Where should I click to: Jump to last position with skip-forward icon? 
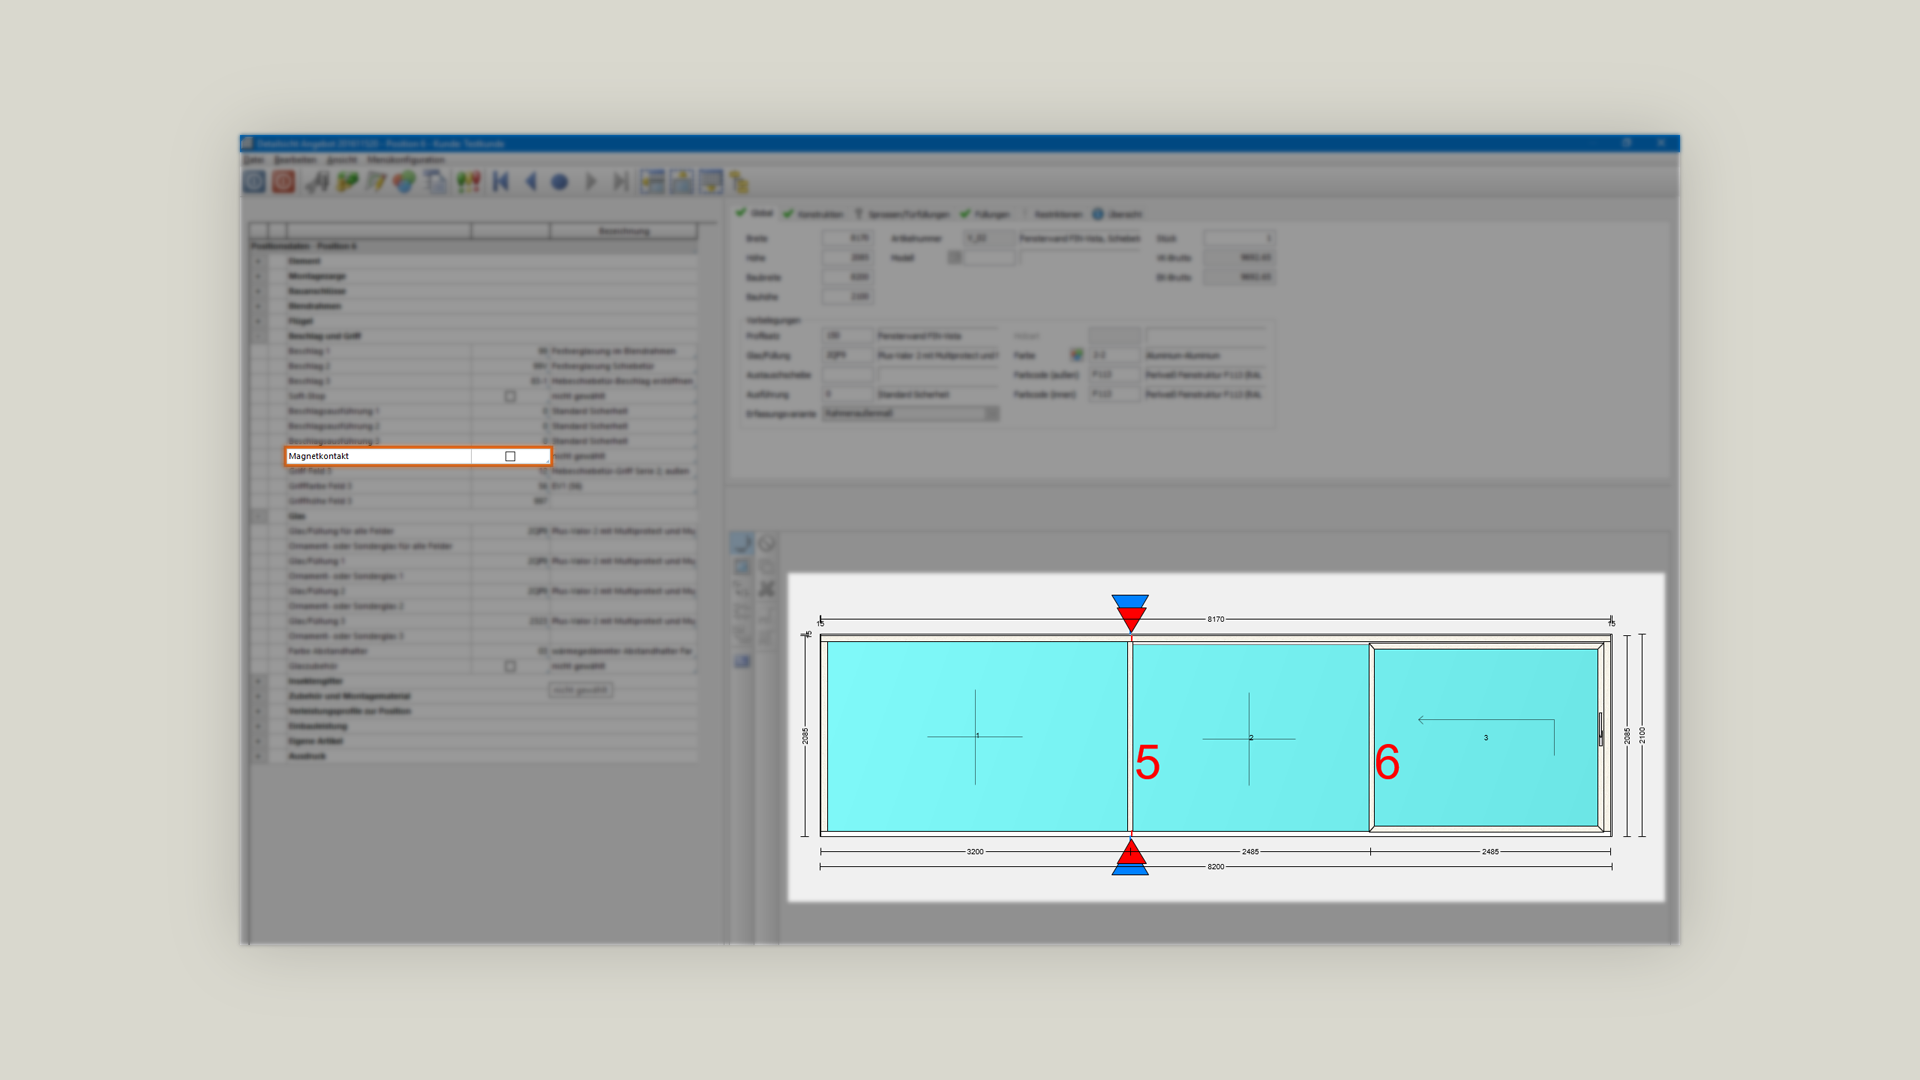click(x=621, y=182)
